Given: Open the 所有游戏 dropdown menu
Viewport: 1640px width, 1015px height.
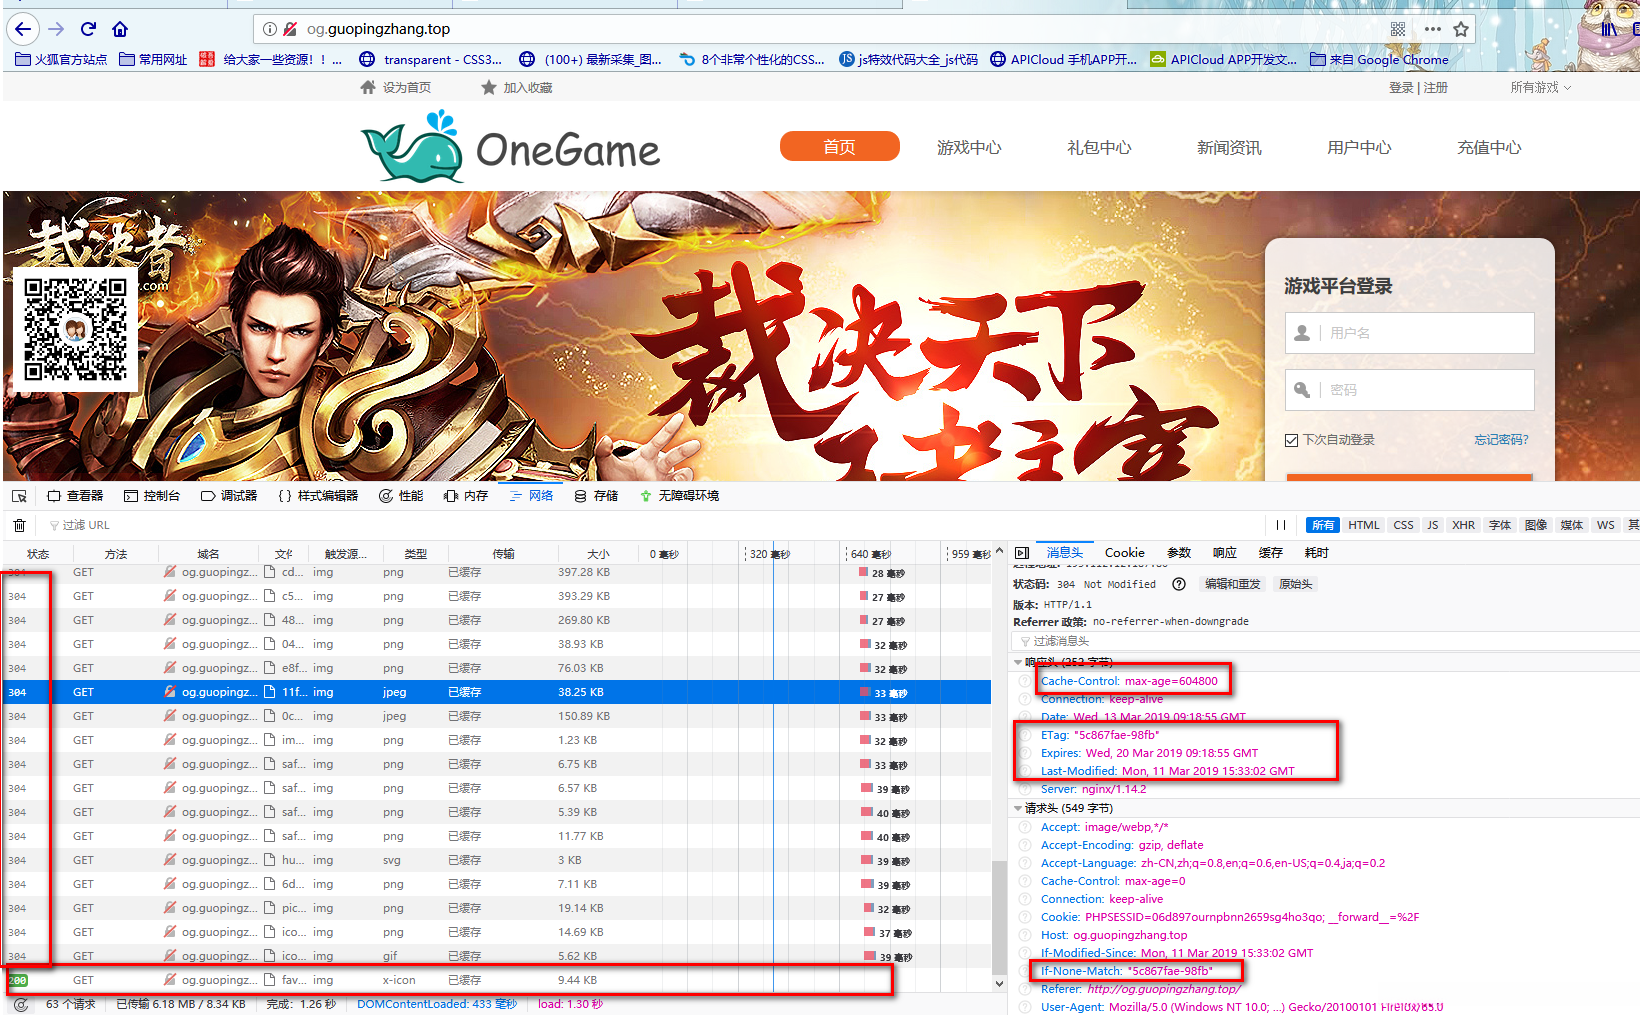Looking at the screenshot, I should coord(1540,88).
